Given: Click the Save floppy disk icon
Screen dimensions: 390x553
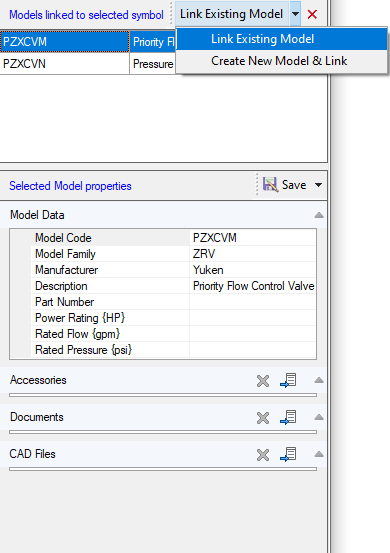Looking at the screenshot, I should [270, 184].
